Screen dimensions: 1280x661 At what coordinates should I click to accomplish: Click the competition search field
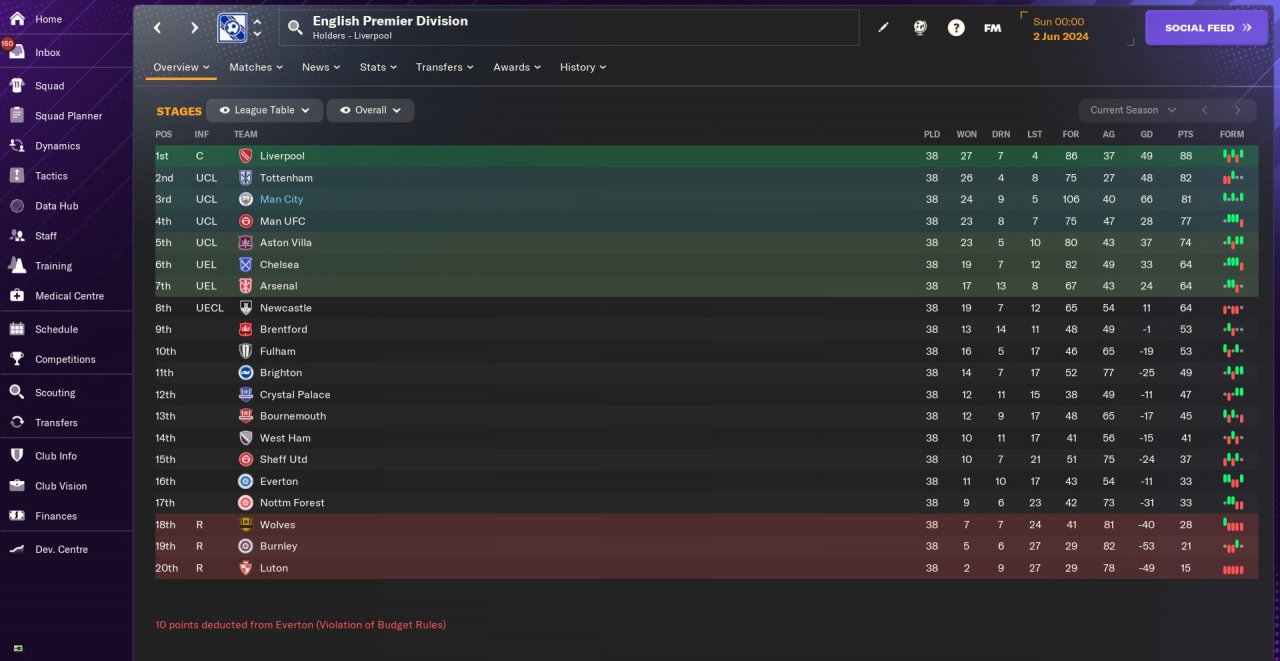[570, 28]
